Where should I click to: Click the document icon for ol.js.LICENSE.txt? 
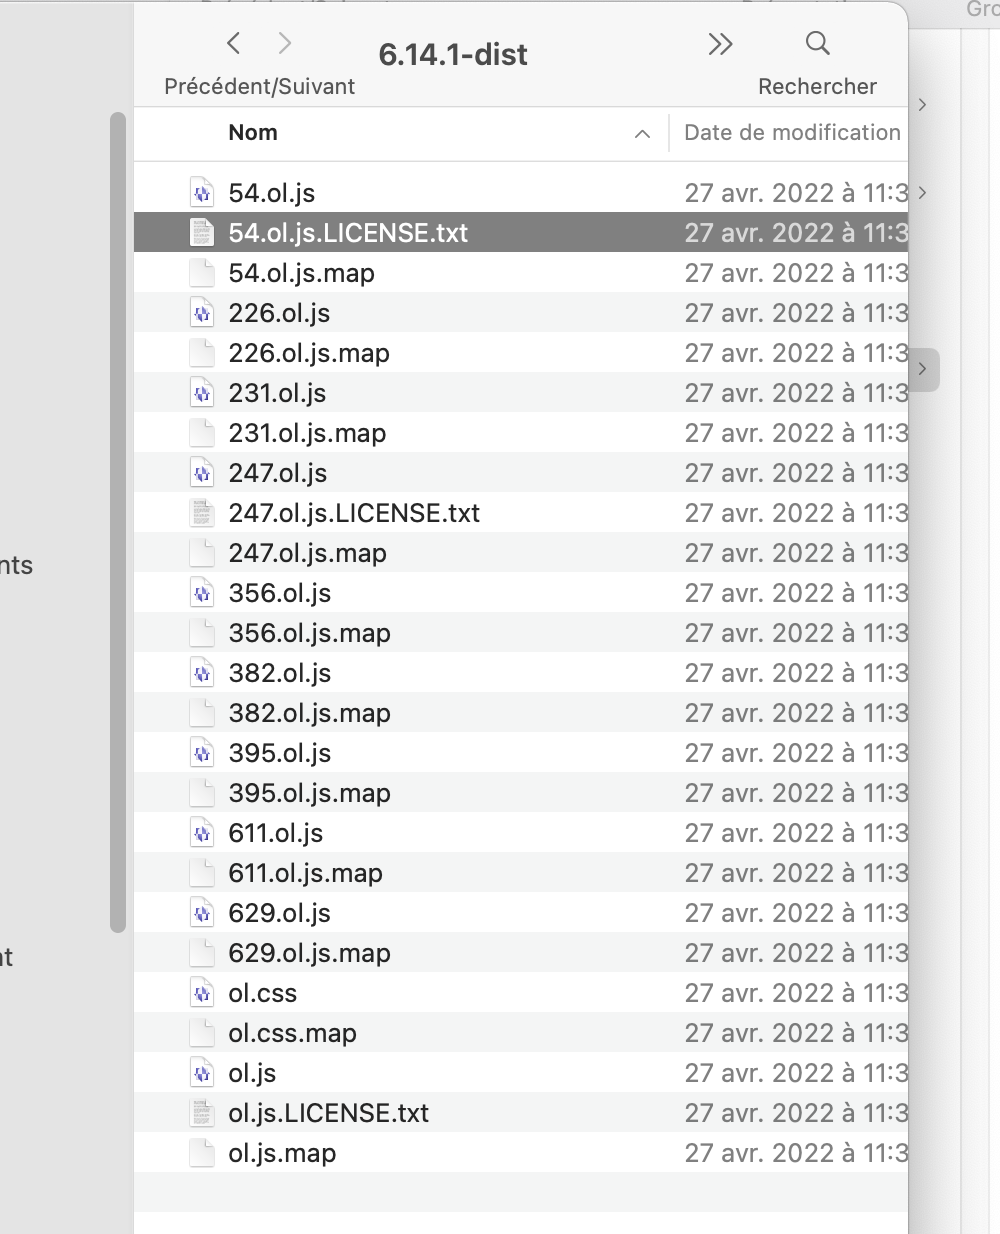[202, 1113]
